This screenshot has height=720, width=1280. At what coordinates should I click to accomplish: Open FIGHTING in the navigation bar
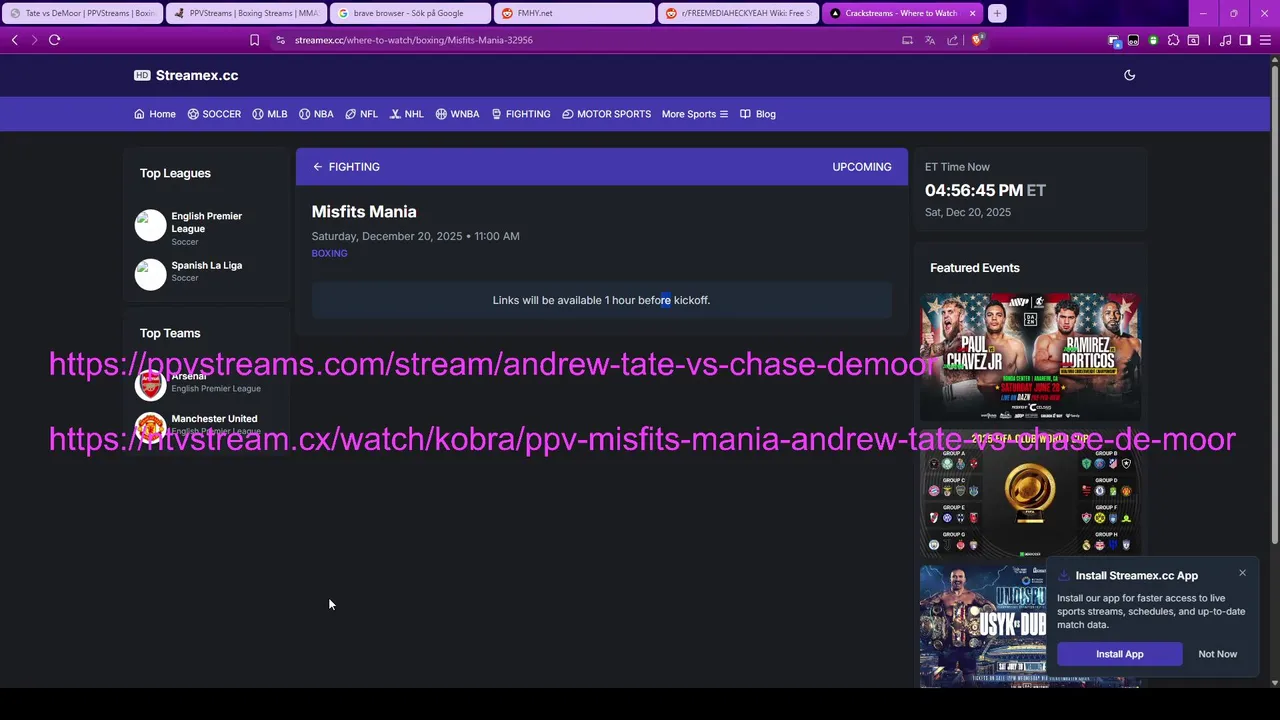tap(521, 114)
